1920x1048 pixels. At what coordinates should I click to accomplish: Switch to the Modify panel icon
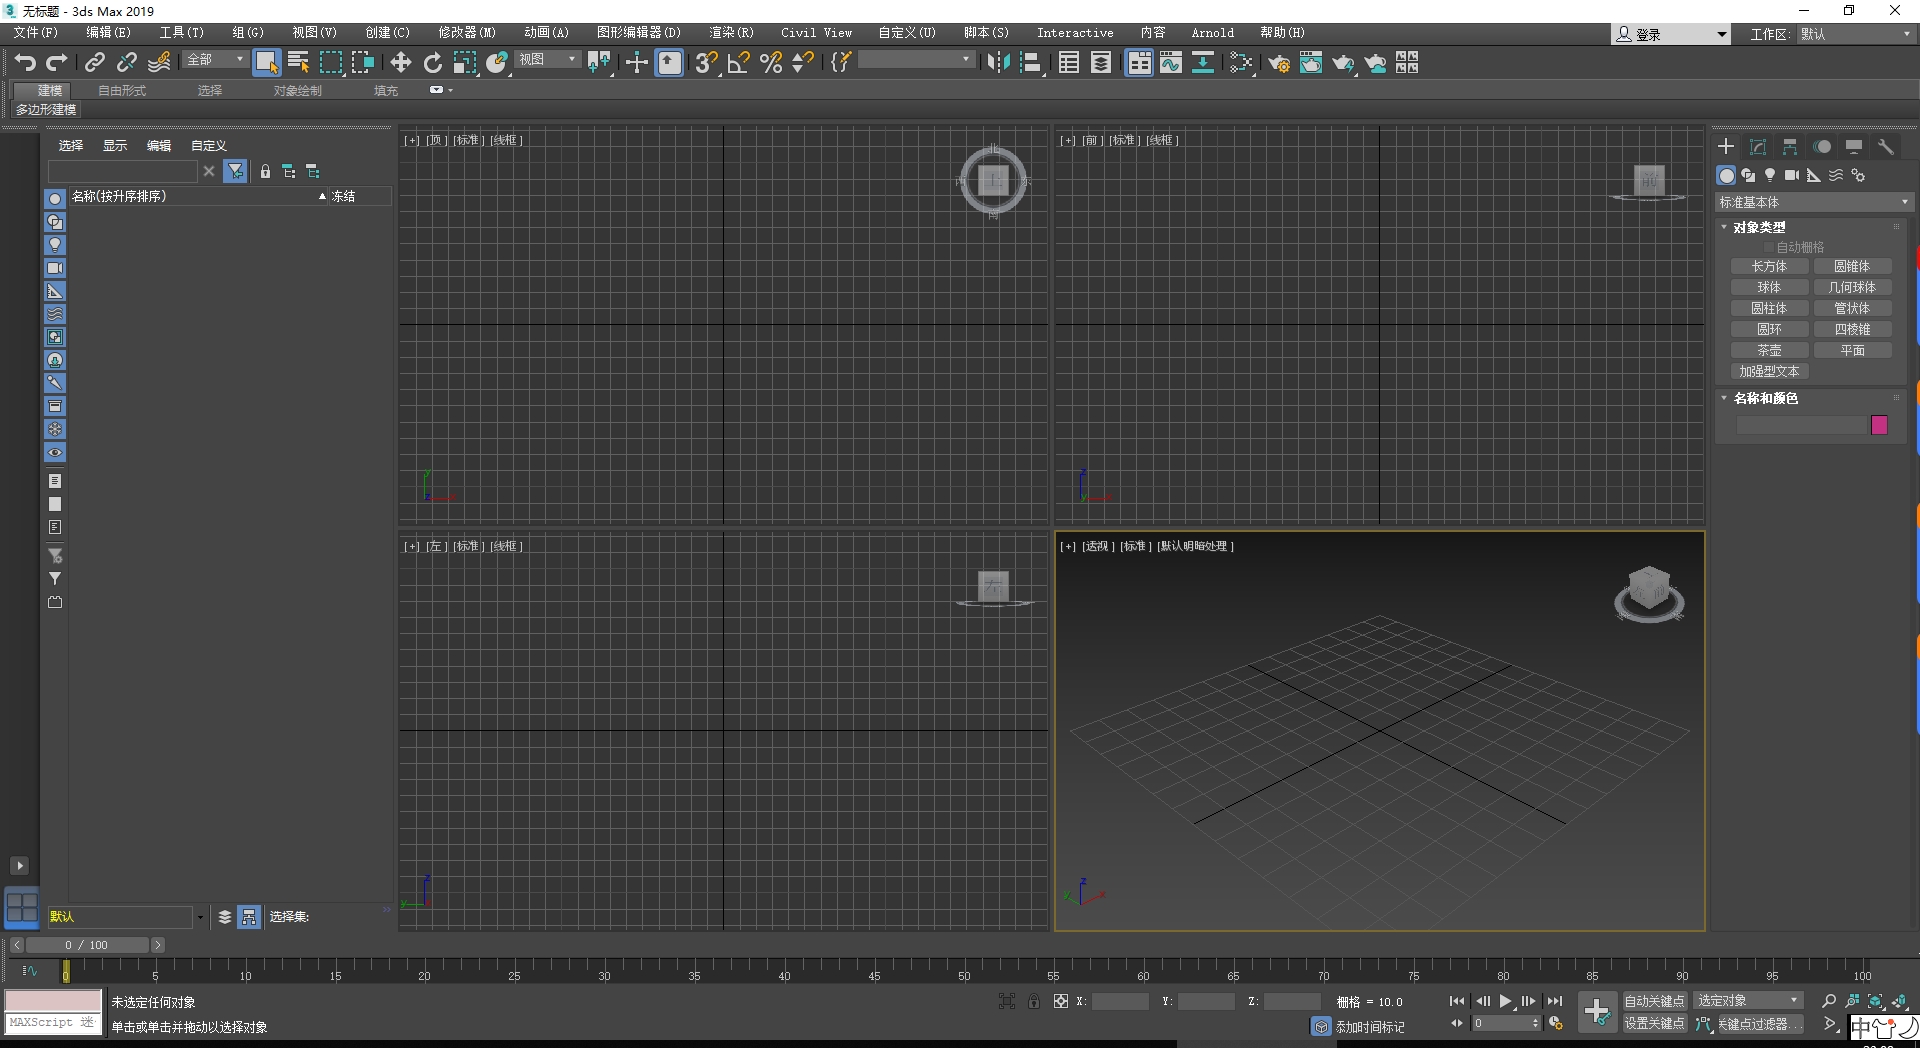1757,146
